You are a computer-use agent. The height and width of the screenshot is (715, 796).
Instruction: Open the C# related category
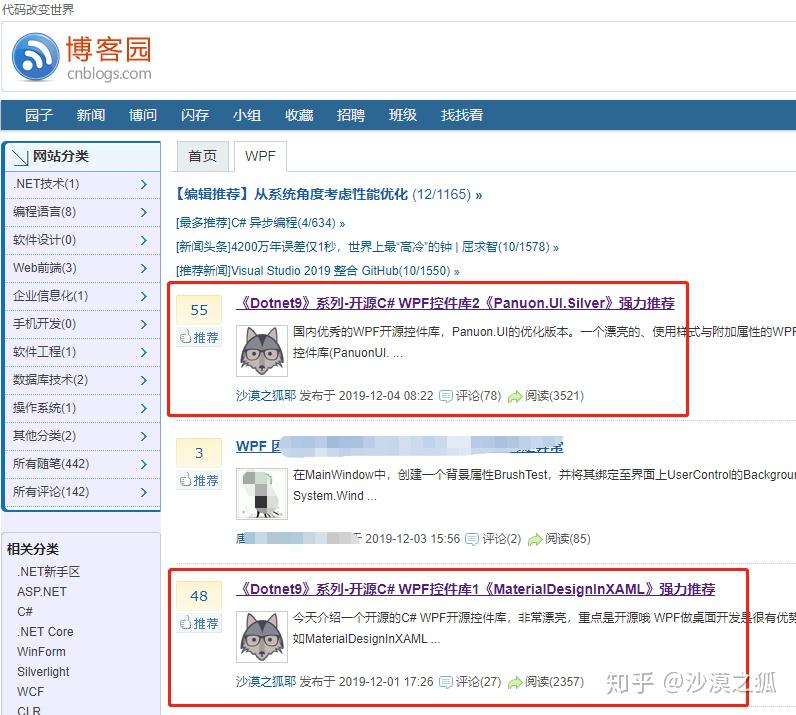coord(25,611)
